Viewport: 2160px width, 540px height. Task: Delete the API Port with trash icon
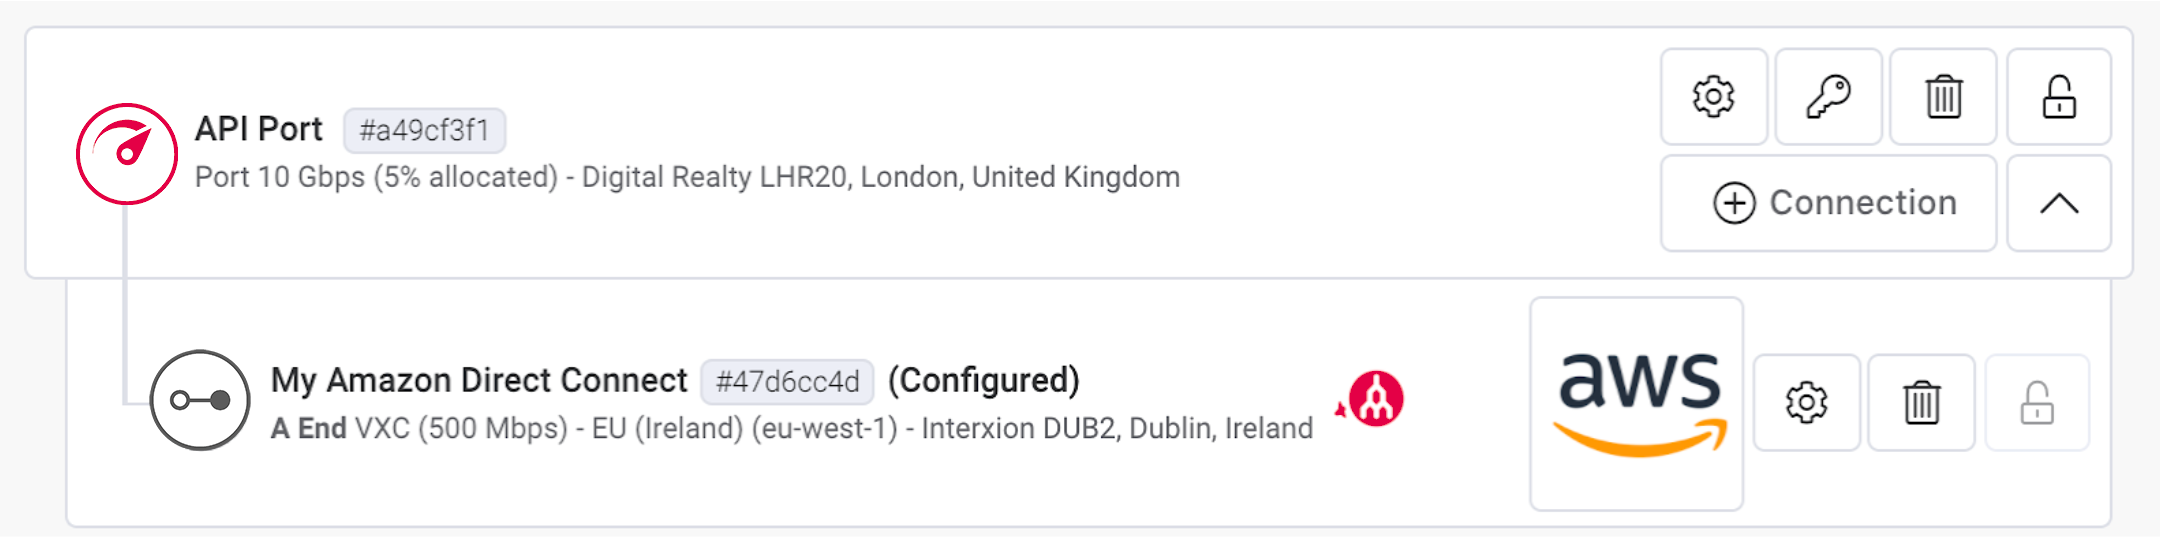point(1943,97)
